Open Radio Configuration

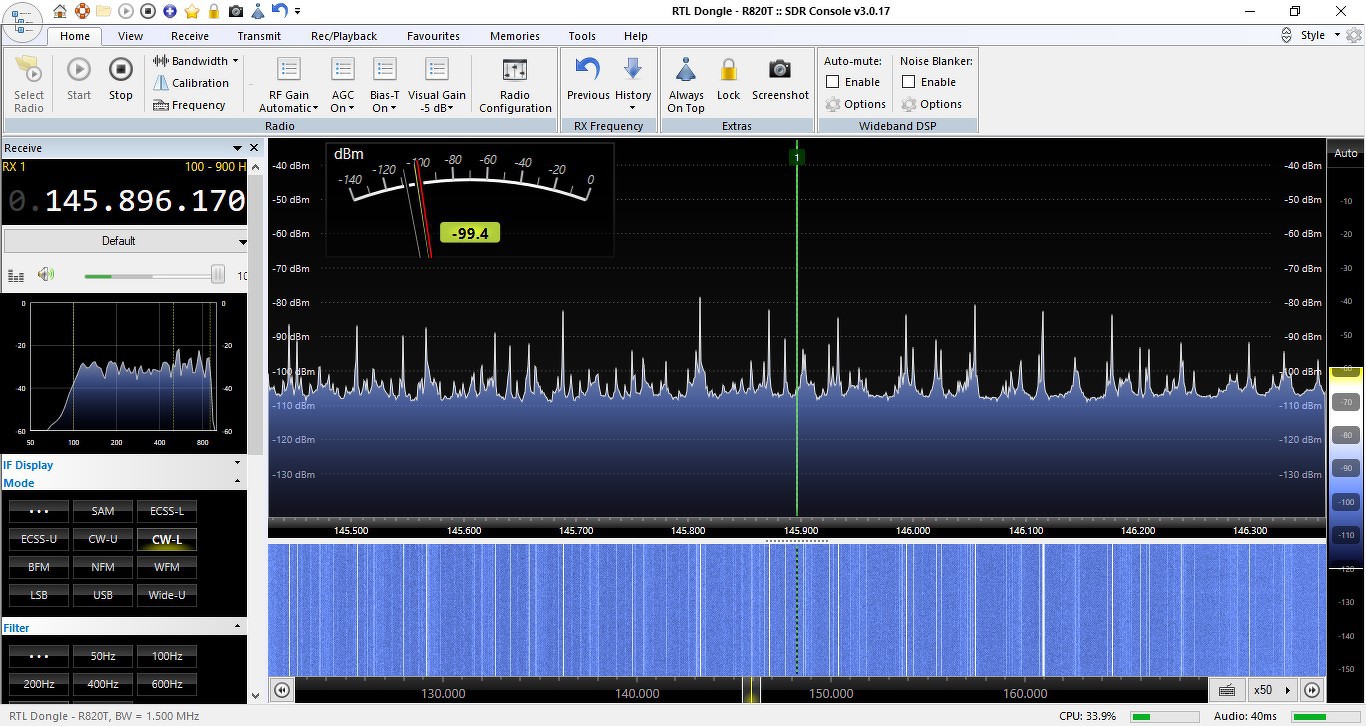point(515,86)
